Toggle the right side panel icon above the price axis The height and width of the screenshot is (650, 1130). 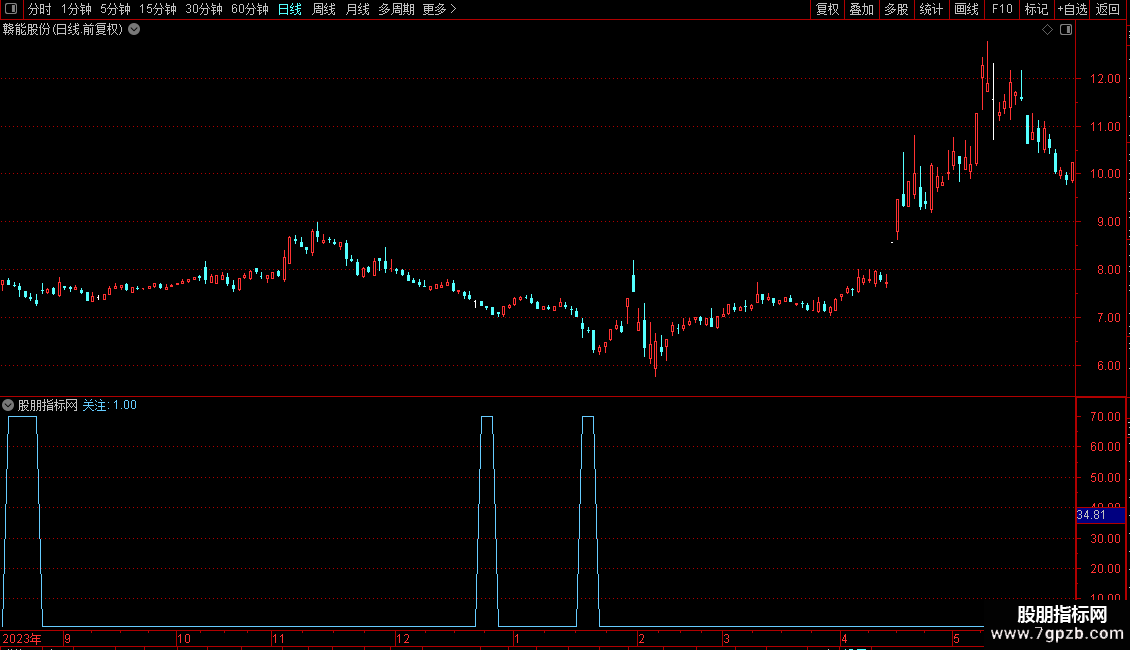[1066, 30]
